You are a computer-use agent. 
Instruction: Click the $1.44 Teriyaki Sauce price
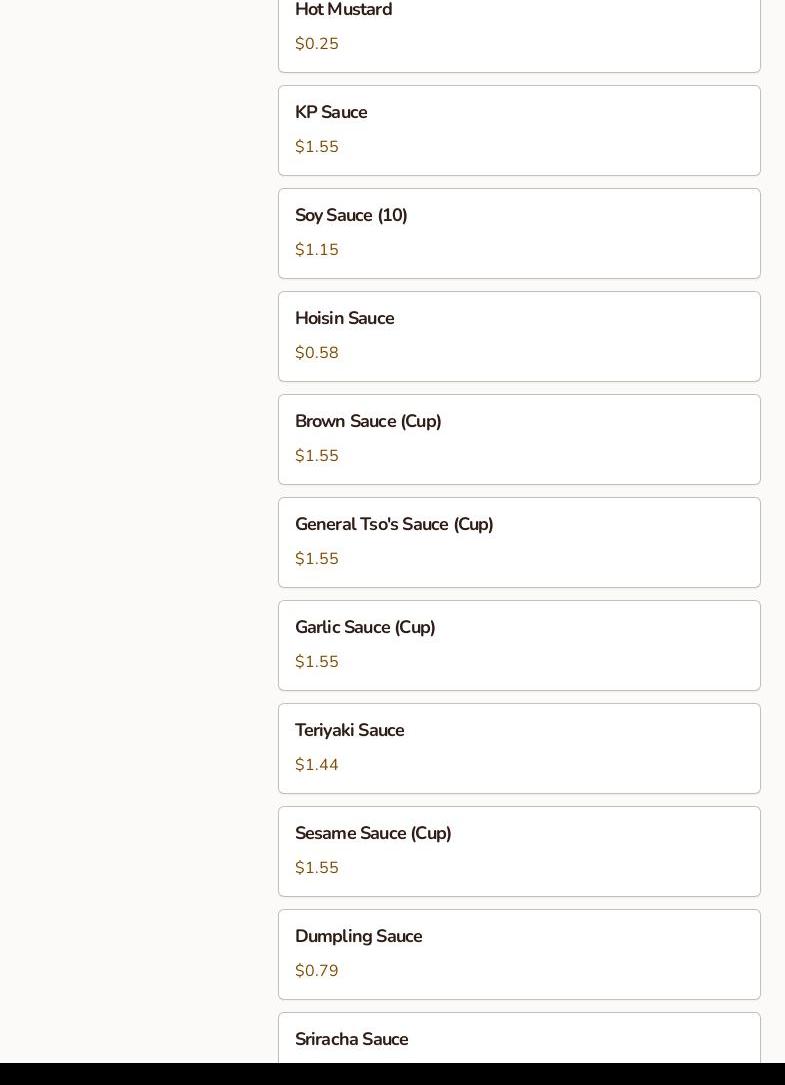[x=317, y=765]
